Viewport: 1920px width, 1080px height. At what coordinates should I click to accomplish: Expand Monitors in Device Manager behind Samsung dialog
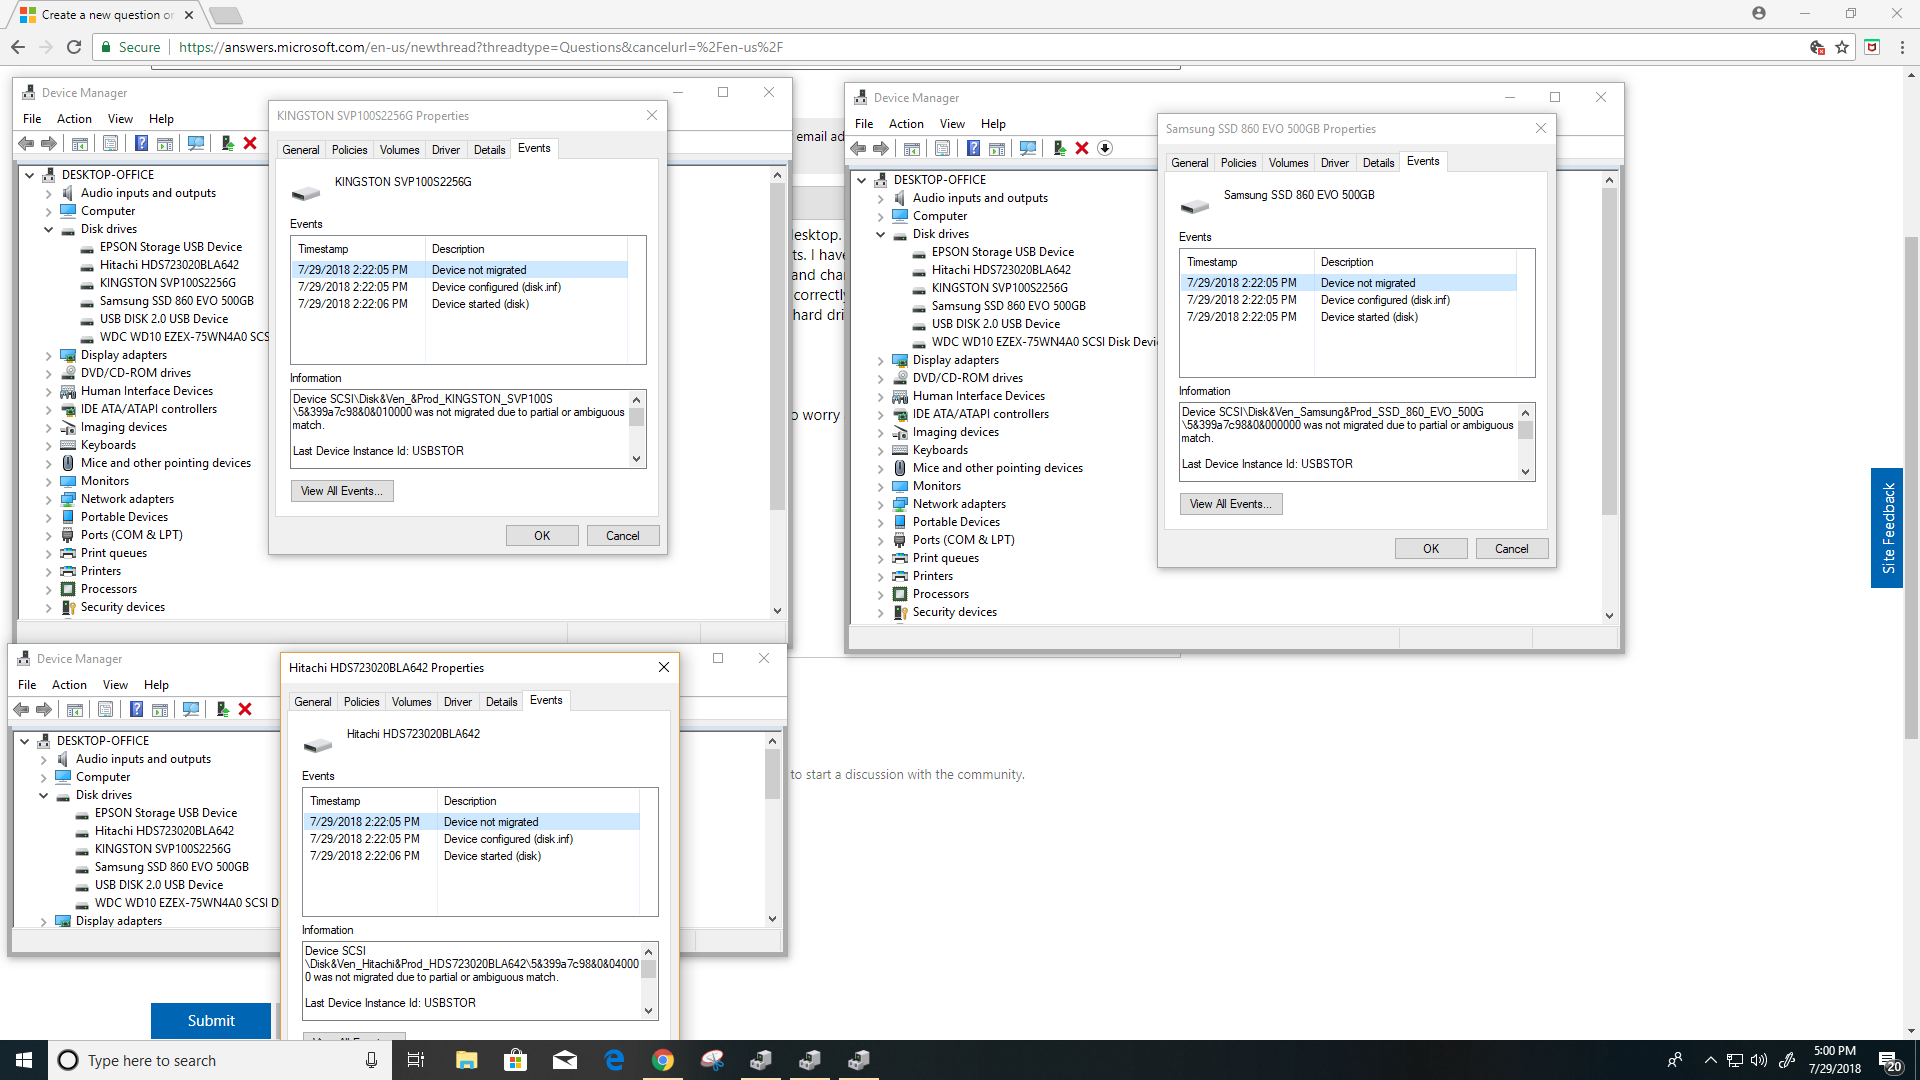[x=880, y=486]
